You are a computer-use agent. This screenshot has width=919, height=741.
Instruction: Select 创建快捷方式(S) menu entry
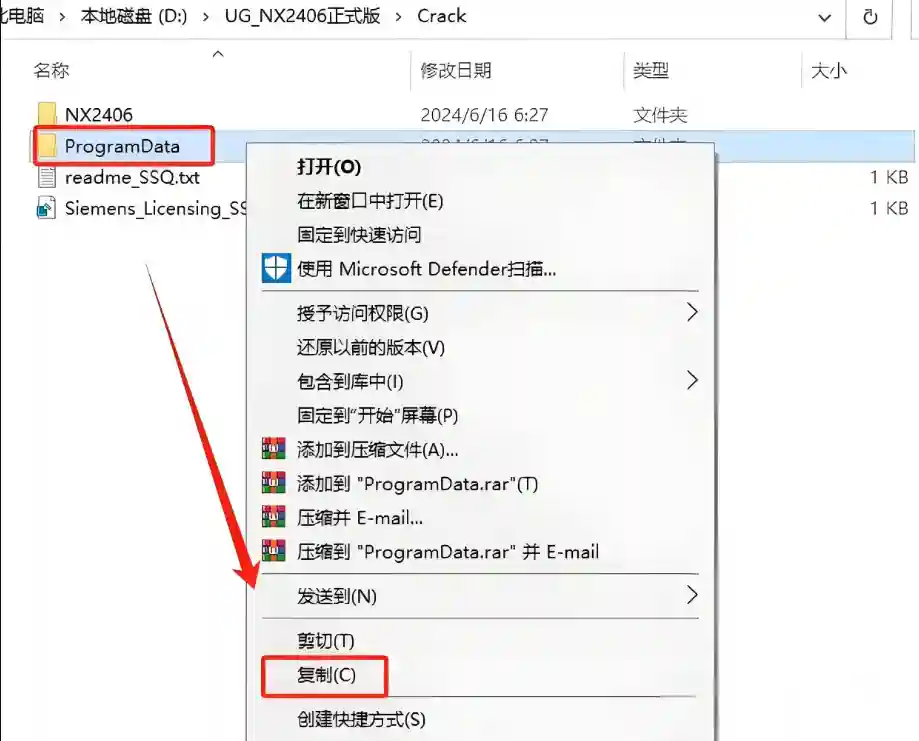[361, 719]
